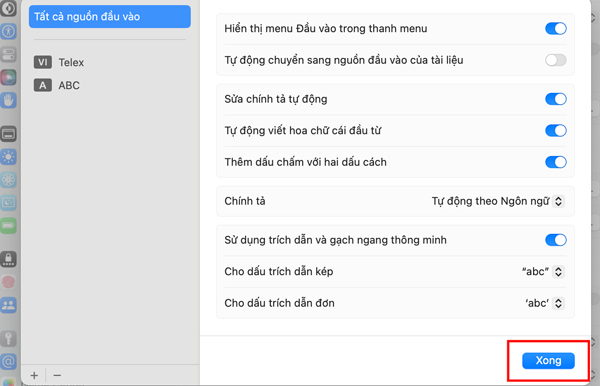Viewport: 600px width, 386px height.
Task: Click the blue Xong button
Action: click(548, 360)
